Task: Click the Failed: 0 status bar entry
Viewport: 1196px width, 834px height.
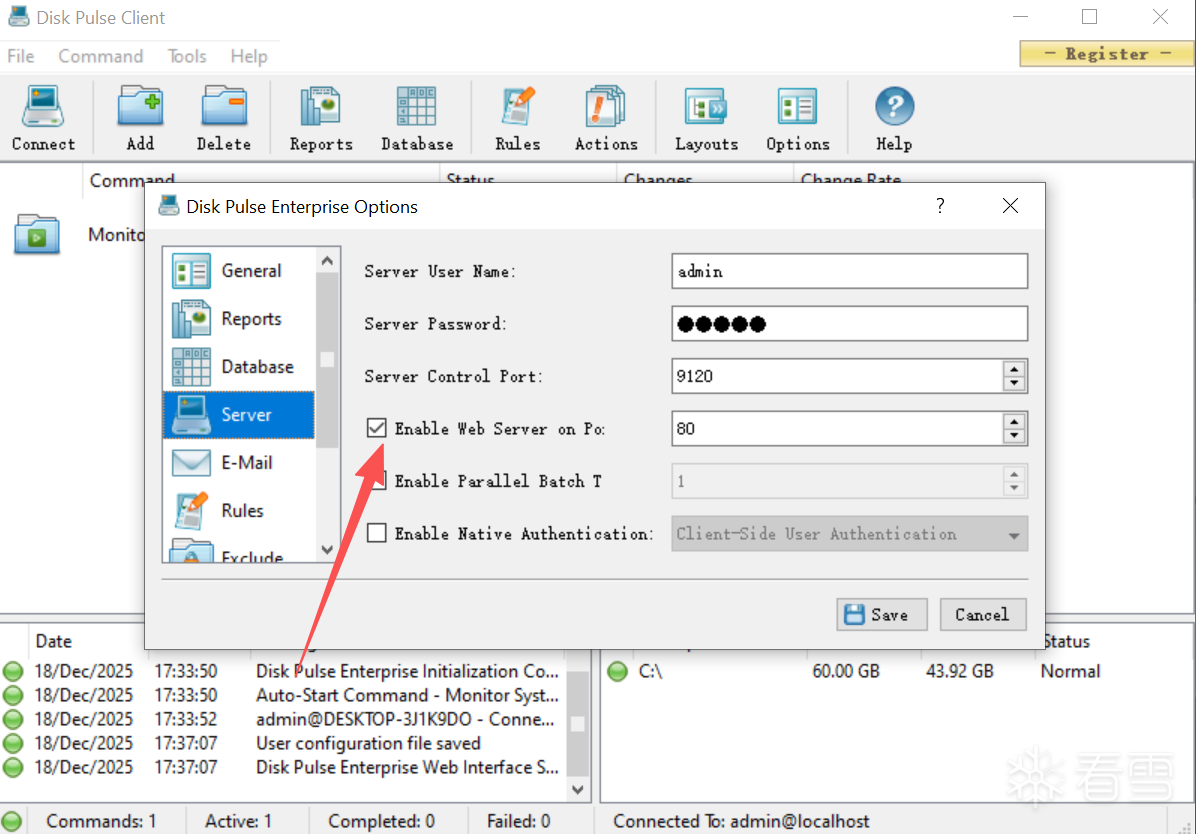Action: click(x=519, y=821)
